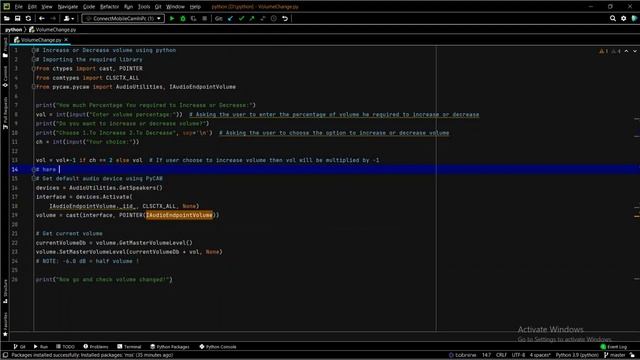Viewport: 640px width, 360px height.
Task: Open the View menu
Action: 47,7
